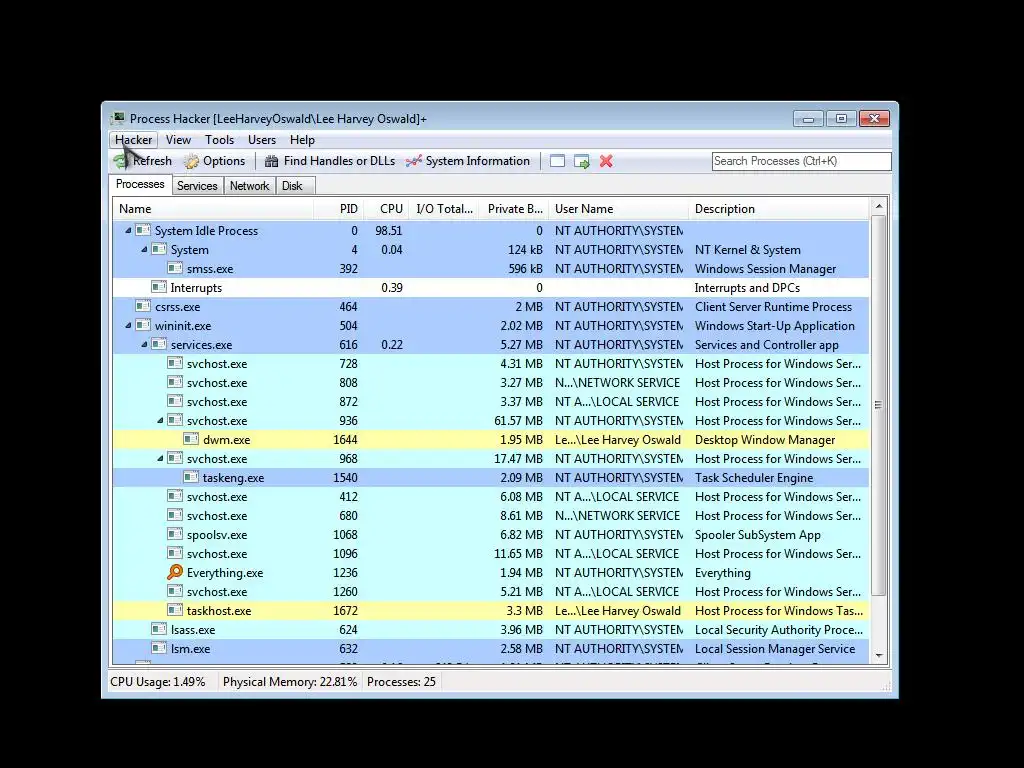Click the spoolsv.exe process icon

(175, 534)
